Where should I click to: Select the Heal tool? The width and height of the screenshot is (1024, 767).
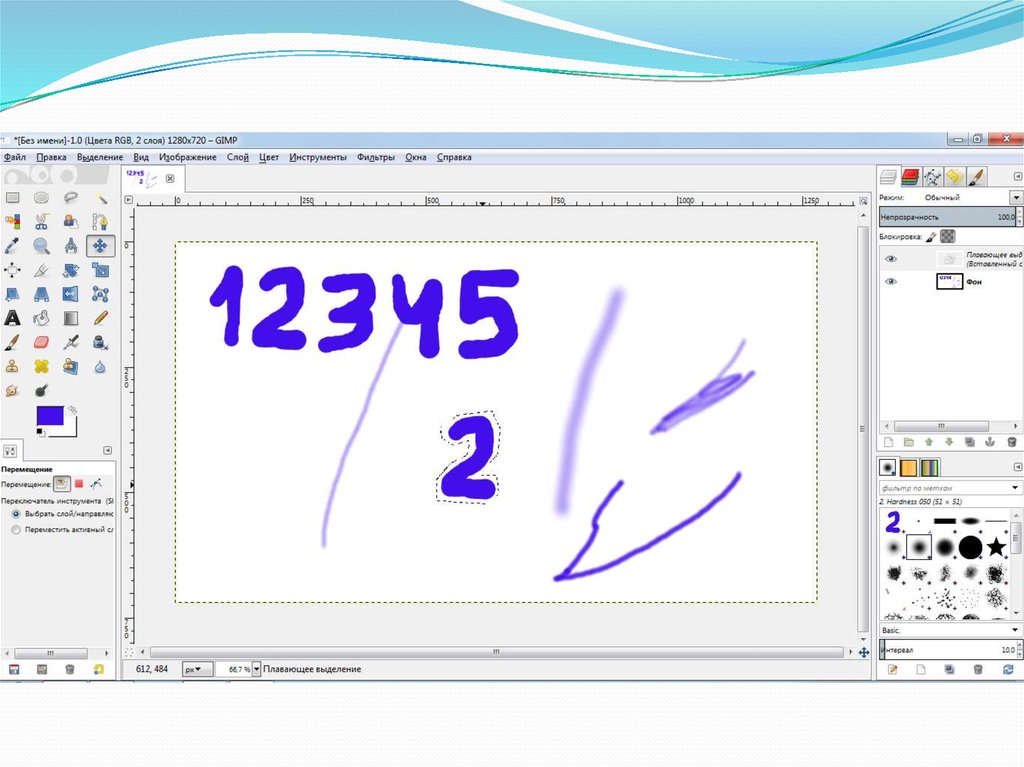[41, 367]
